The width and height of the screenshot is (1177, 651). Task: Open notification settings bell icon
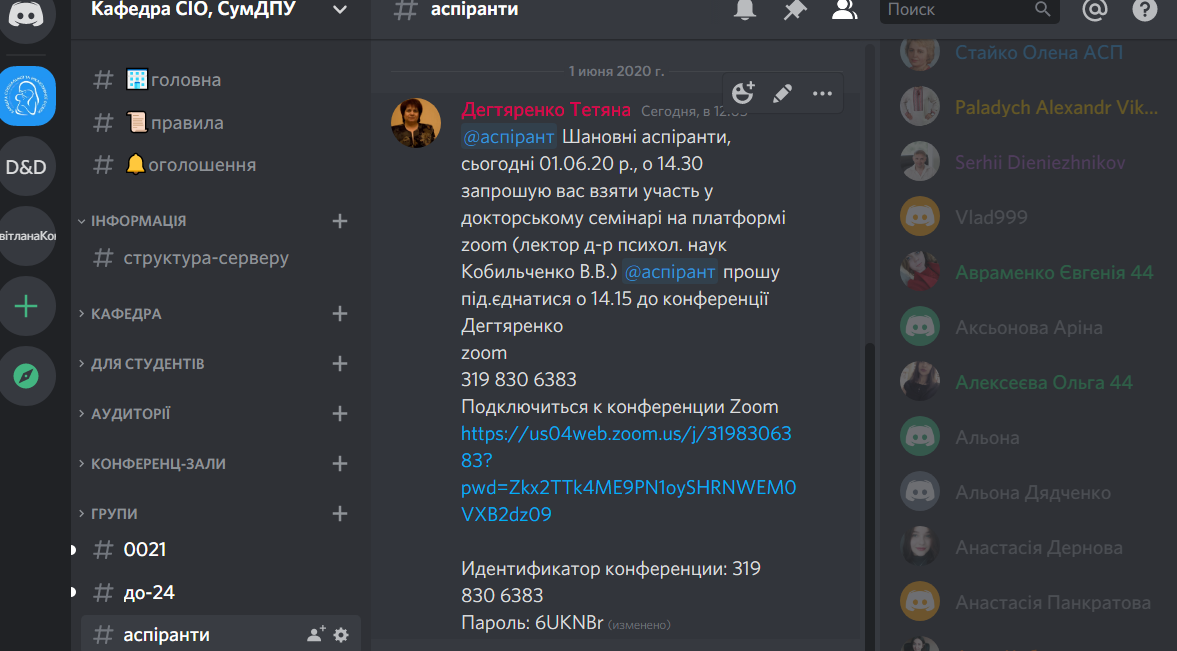pos(745,9)
